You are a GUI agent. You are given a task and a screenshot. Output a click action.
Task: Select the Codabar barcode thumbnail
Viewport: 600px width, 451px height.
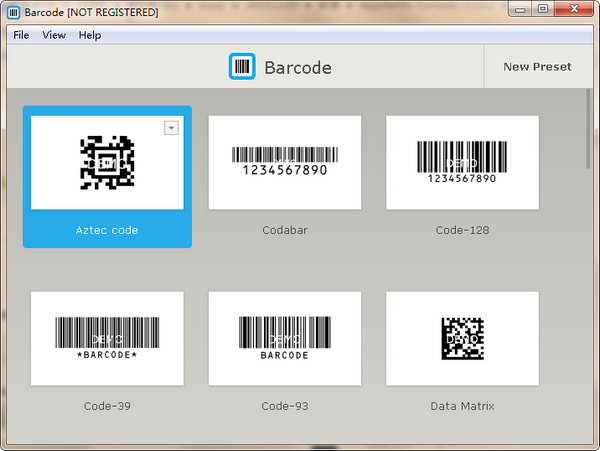pos(284,162)
